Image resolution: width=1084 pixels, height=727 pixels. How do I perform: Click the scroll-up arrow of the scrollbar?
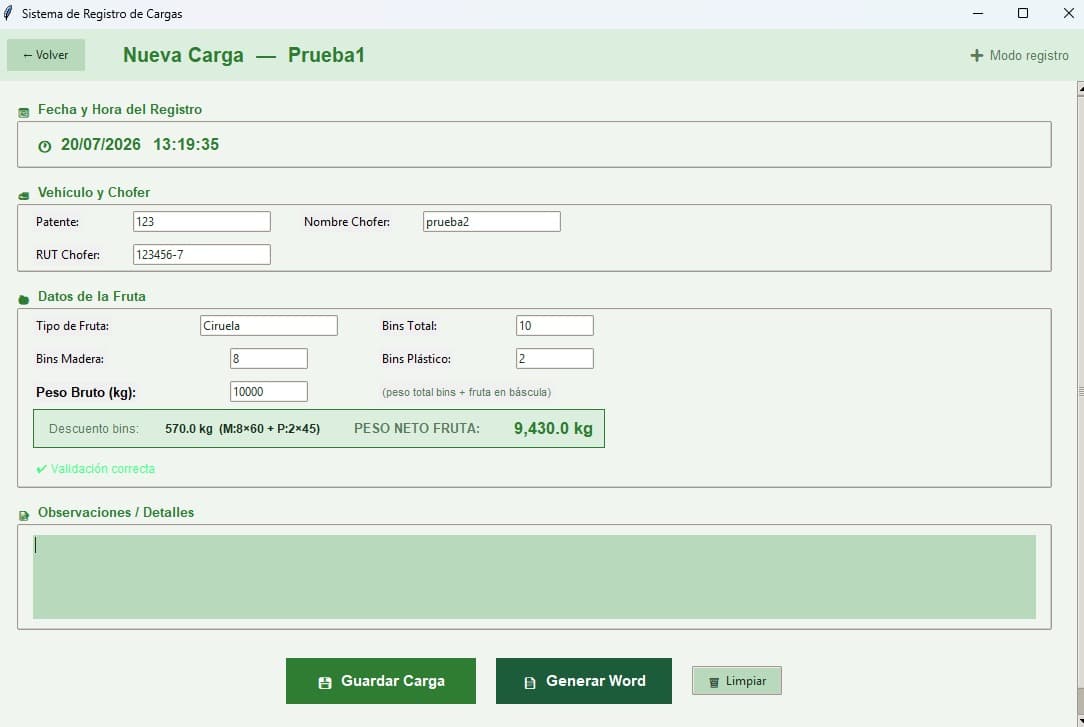(1081, 89)
